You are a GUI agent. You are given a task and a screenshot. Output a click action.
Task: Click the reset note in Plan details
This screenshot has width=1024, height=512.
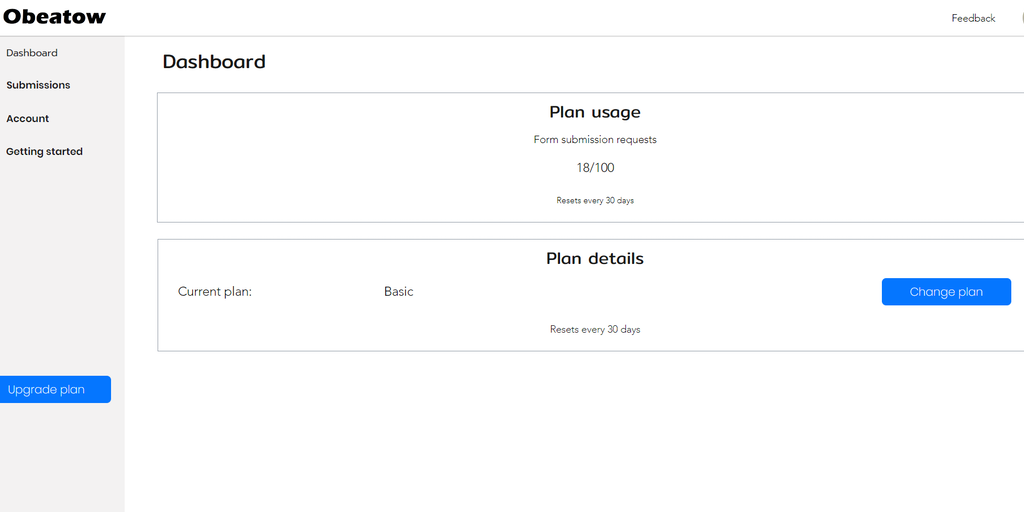coord(595,330)
